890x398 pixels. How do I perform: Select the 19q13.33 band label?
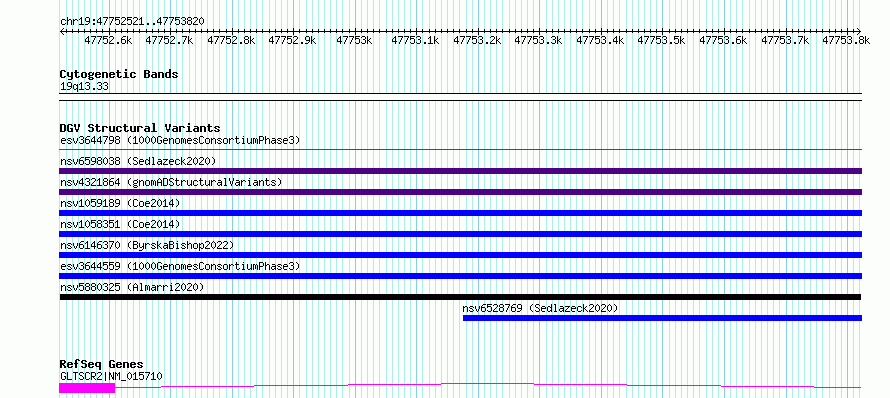point(84,87)
